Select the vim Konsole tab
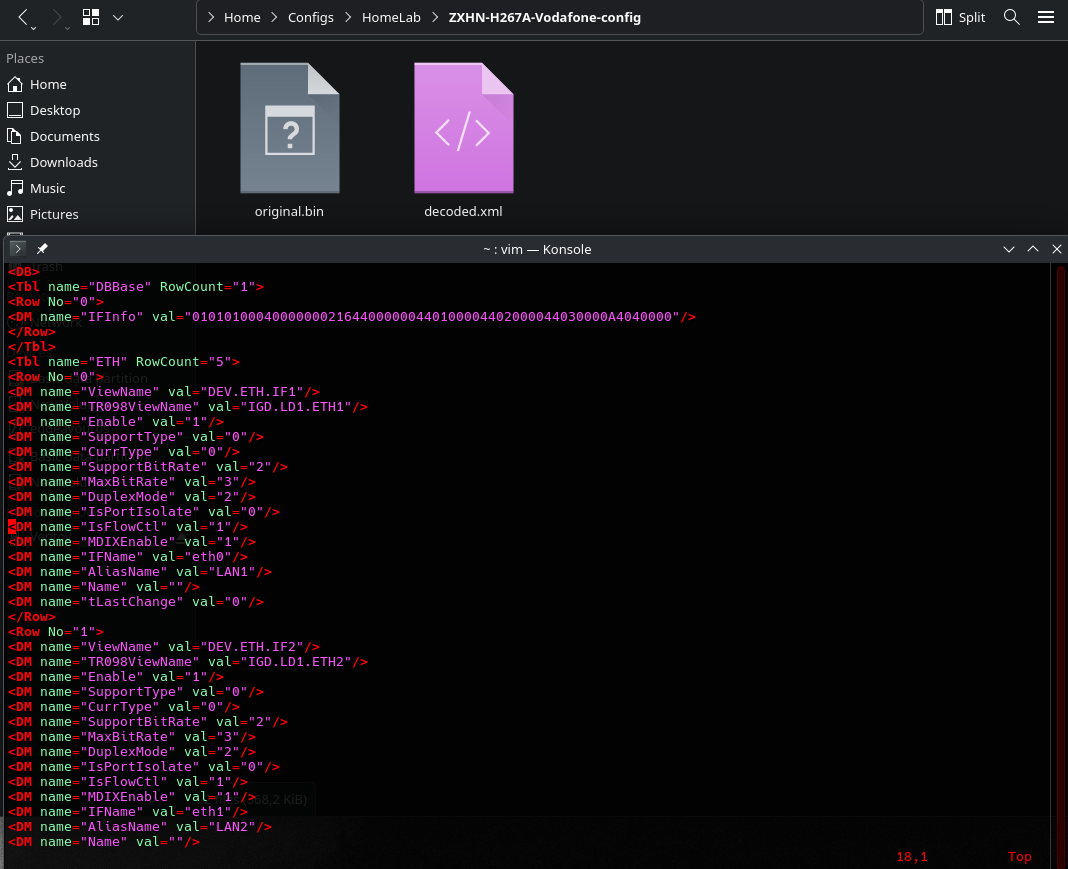This screenshot has width=1068, height=869. pos(537,249)
